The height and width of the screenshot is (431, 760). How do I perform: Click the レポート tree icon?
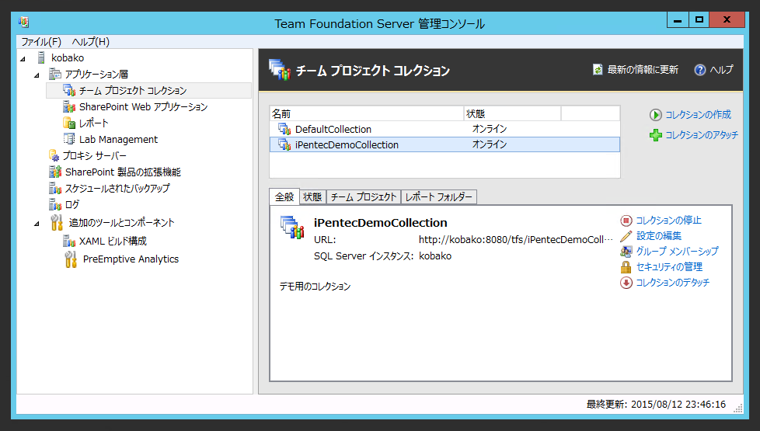coord(69,123)
